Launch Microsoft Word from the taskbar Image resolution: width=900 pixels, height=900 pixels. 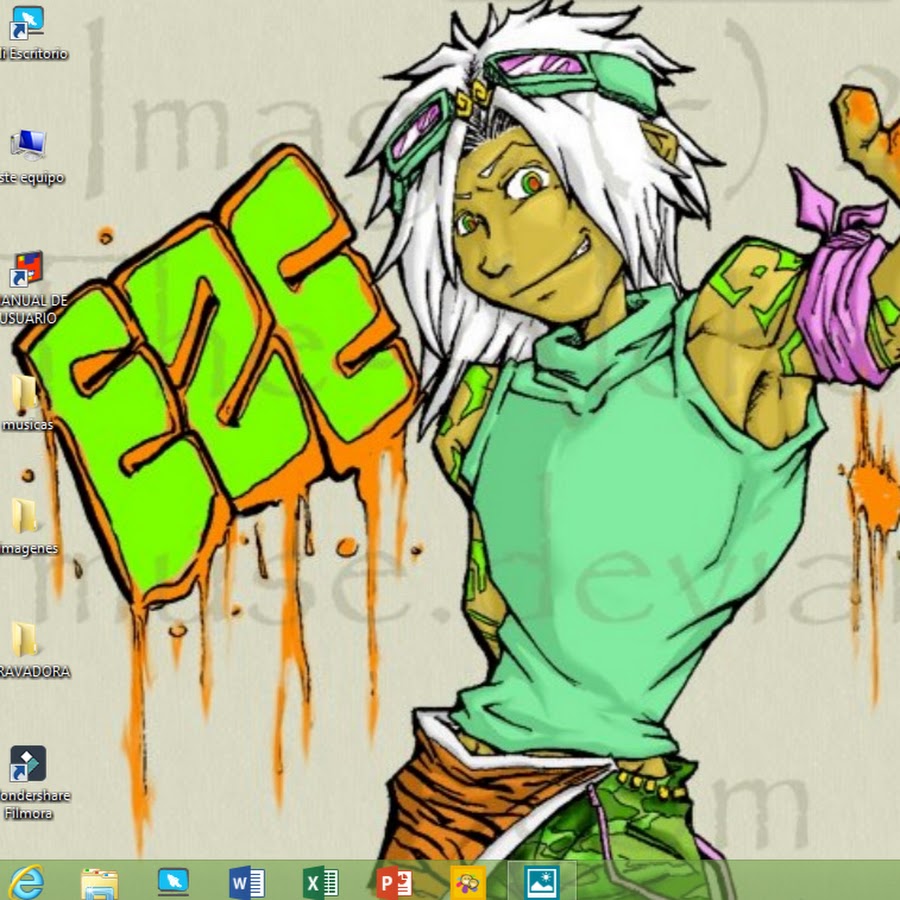(246, 882)
